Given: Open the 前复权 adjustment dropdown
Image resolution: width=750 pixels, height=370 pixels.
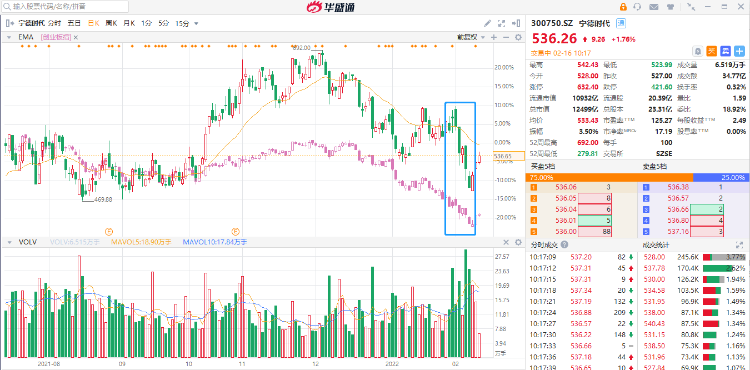Looking at the screenshot, I should [471, 37].
